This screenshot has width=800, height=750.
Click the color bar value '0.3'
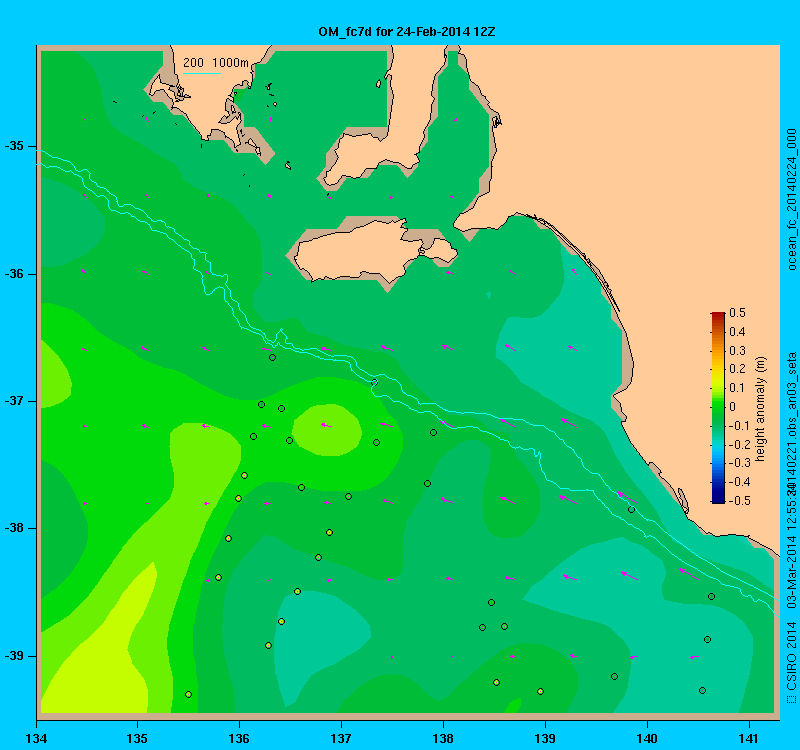pos(737,351)
